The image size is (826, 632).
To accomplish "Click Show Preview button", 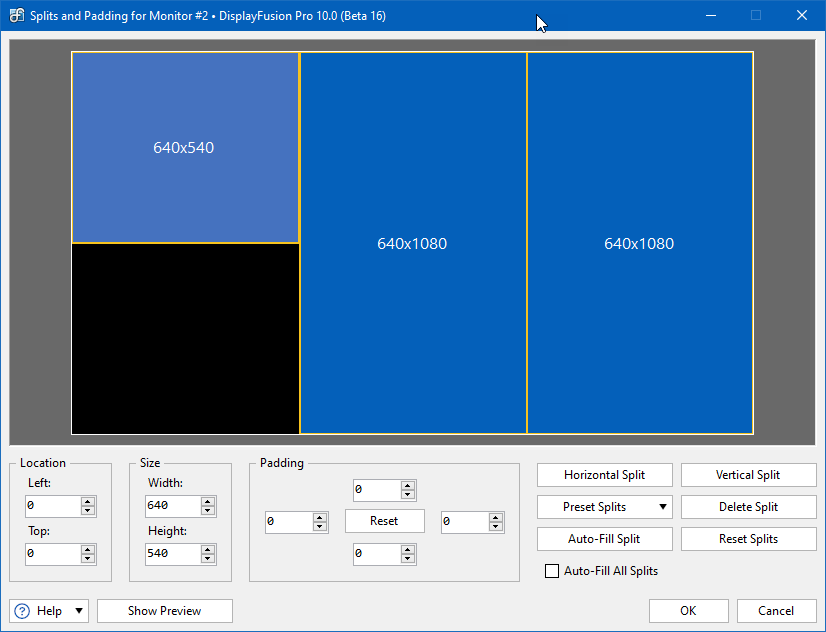I will 164,611.
